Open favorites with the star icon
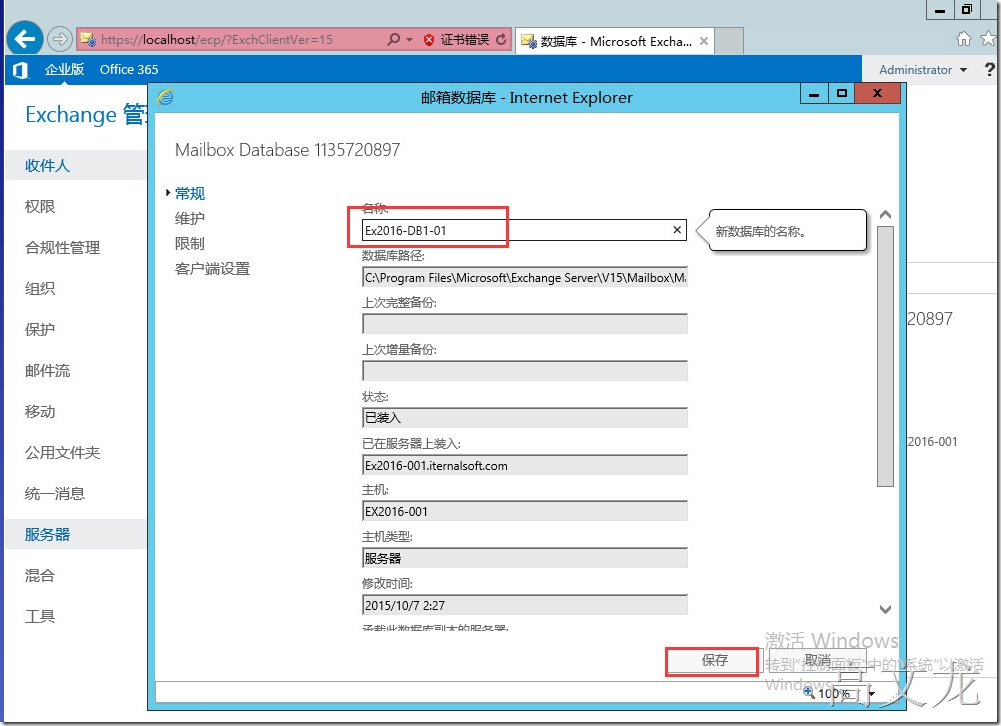Viewport: 1001px width, 726px height. [988, 39]
